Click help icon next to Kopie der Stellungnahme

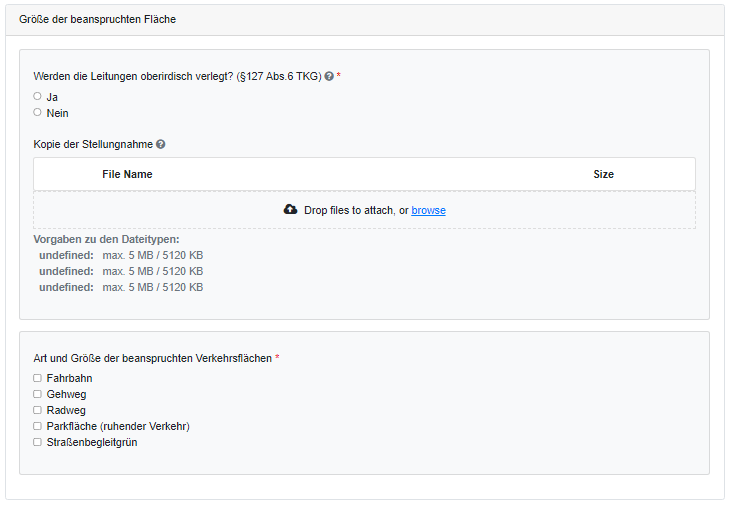[x=161, y=144]
